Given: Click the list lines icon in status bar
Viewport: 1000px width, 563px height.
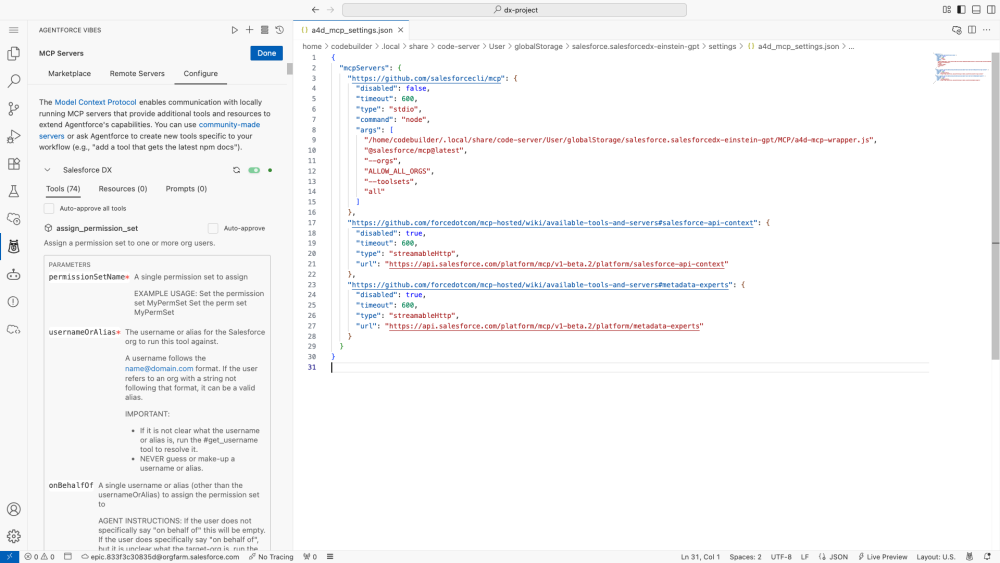Looking at the screenshot, I should pyautogui.click(x=330, y=557).
